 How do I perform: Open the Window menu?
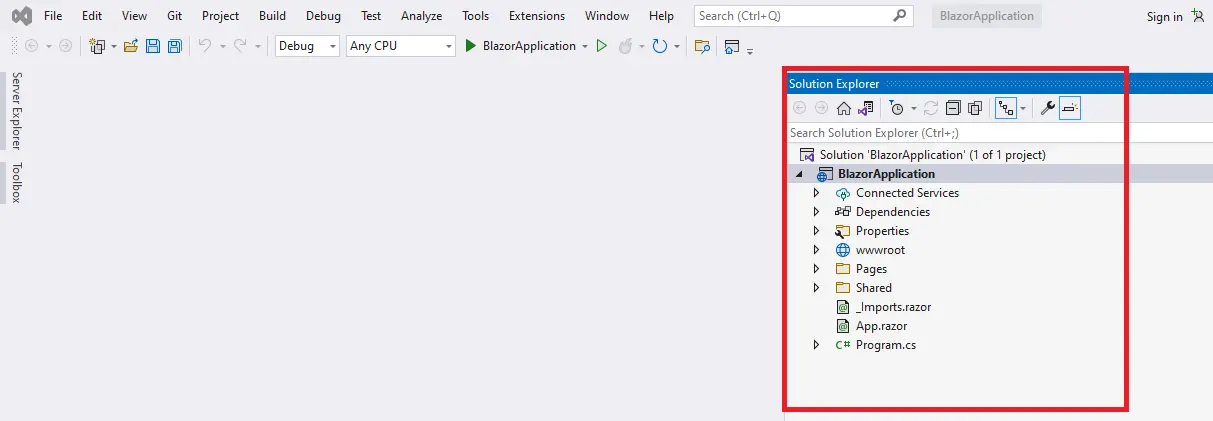tap(607, 16)
